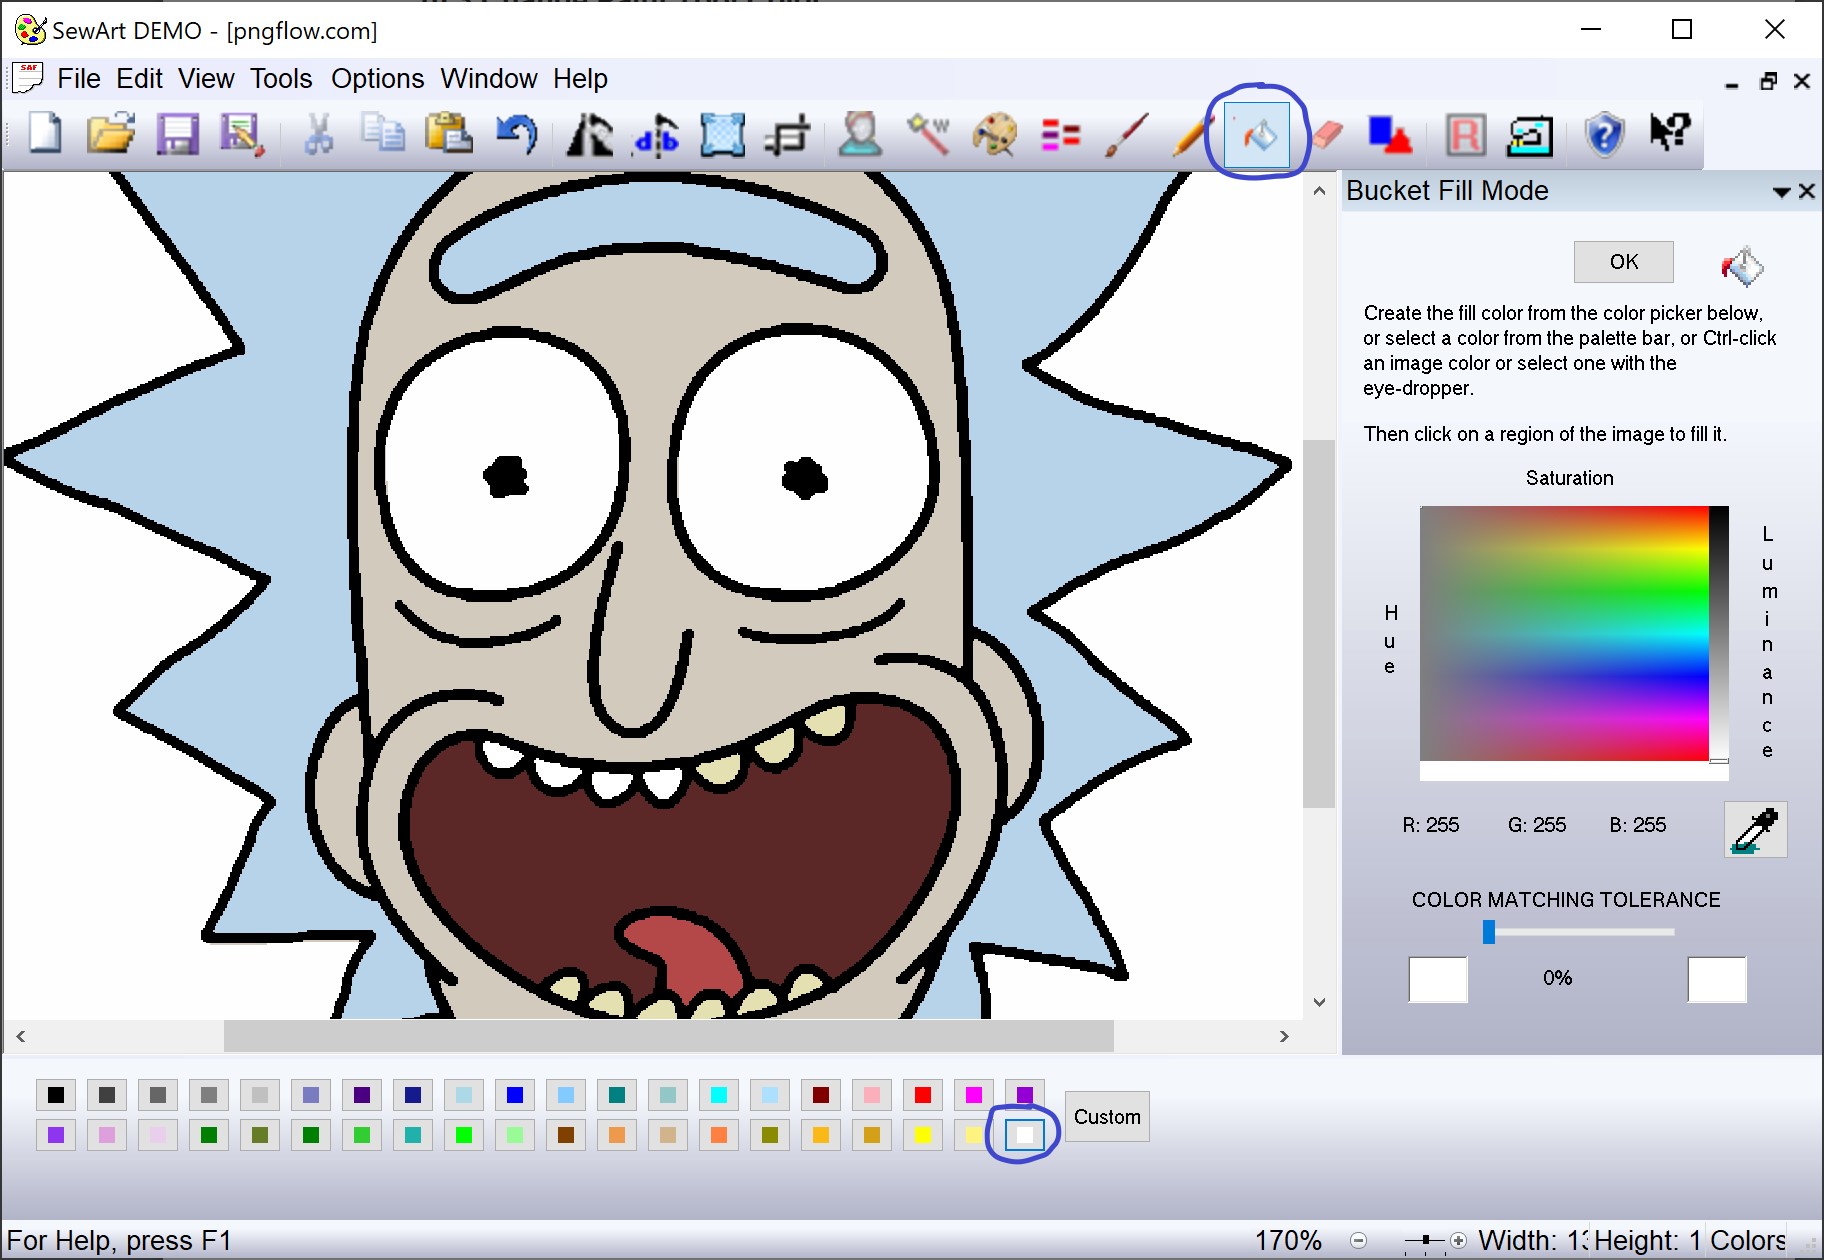Open Help topics via the shield icon

click(x=1604, y=134)
